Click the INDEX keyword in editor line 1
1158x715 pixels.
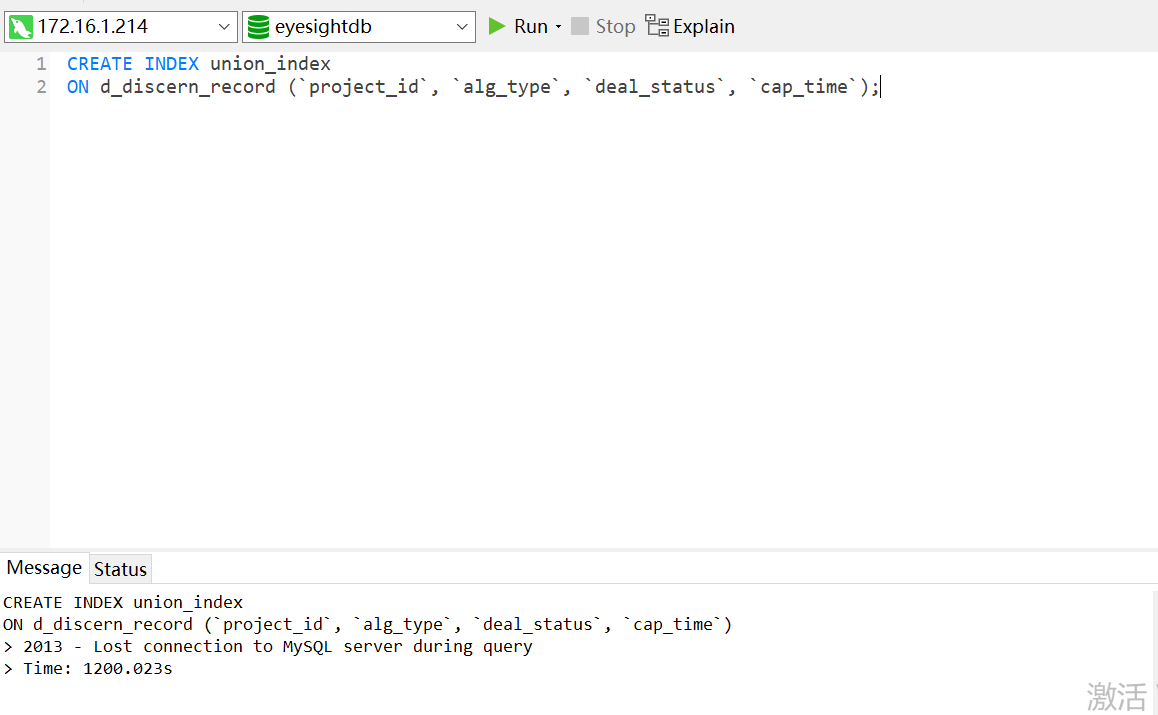point(171,64)
